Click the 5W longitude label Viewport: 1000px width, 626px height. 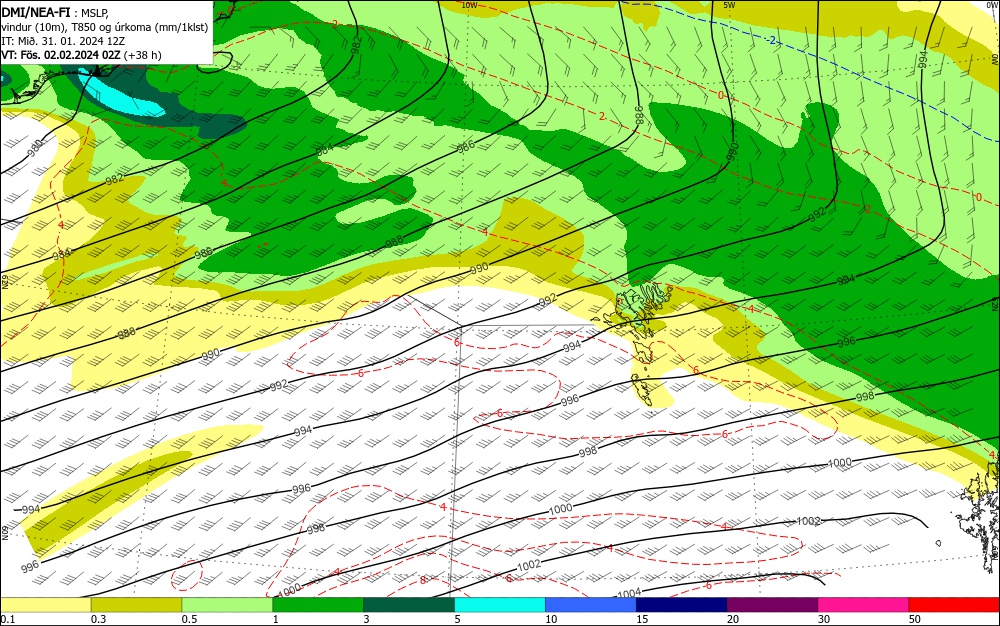click(730, 5)
